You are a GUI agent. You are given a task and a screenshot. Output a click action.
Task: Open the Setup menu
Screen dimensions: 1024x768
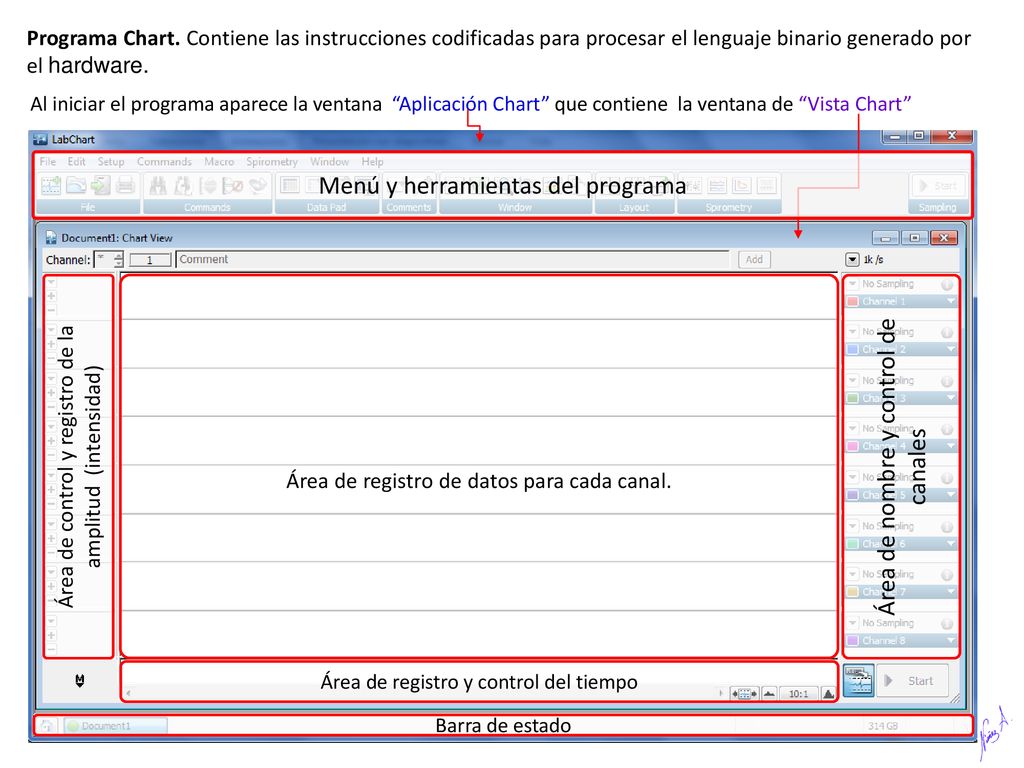(111, 161)
